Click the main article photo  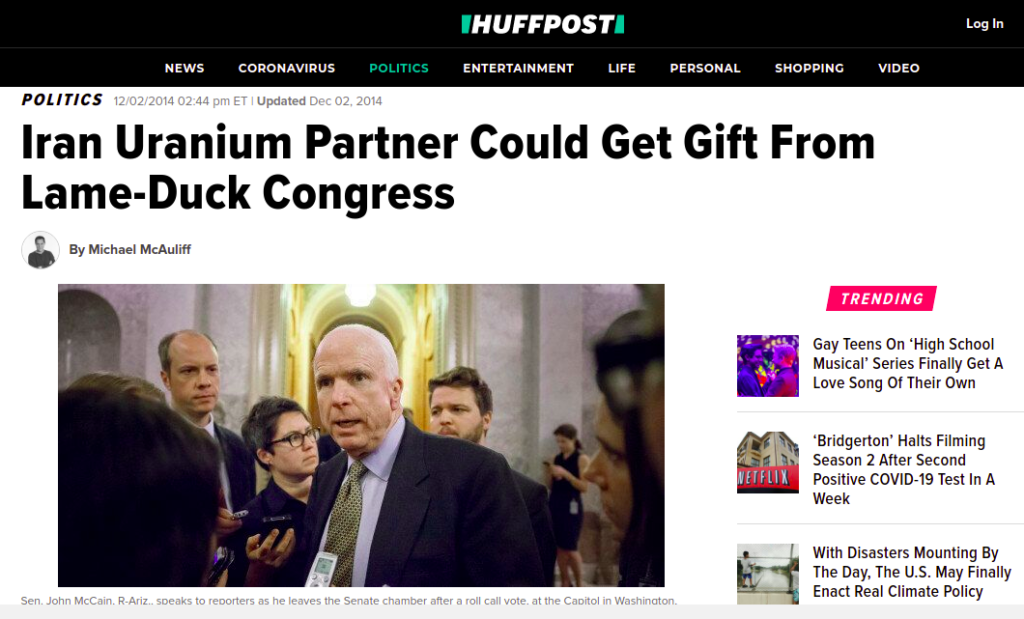361,435
